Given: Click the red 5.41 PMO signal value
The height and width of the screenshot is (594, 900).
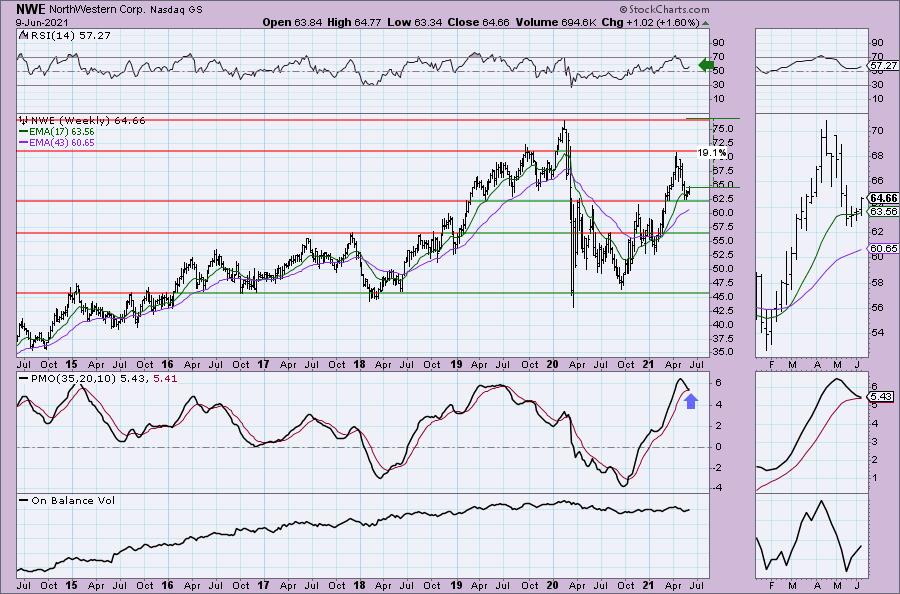Looking at the screenshot, I should click(165, 379).
